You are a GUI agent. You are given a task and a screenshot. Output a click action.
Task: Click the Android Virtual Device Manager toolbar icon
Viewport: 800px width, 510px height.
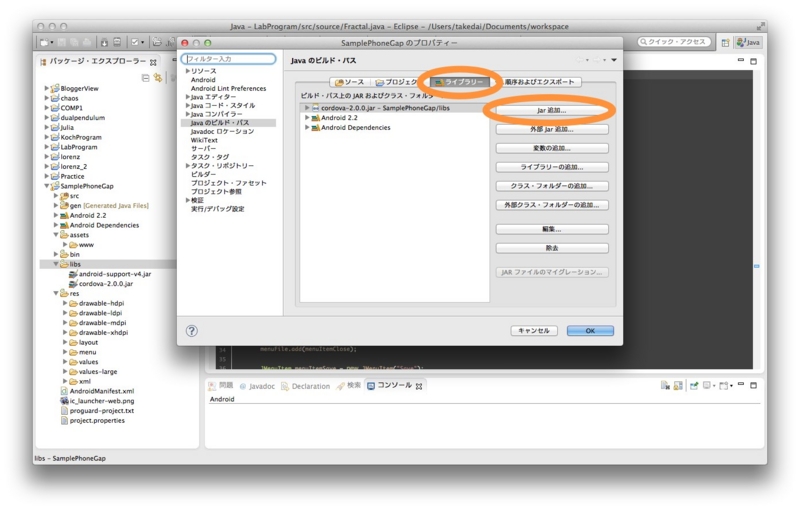tap(117, 42)
